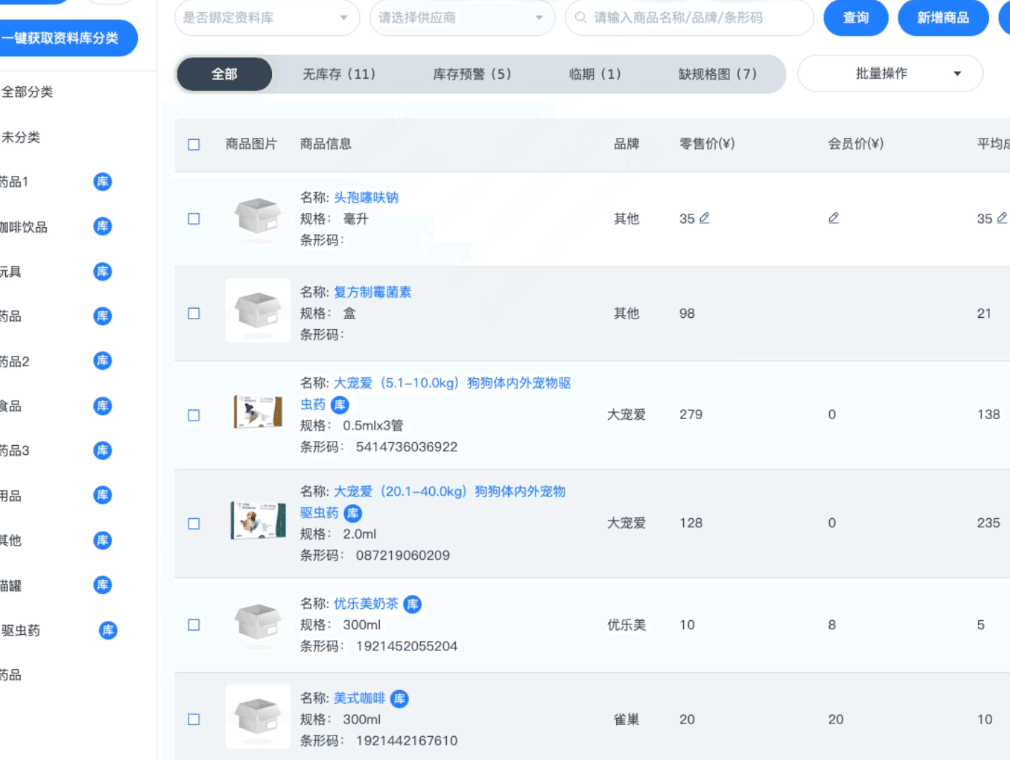Select 猫罐 category in sidebar
Image resolution: width=1010 pixels, height=760 pixels.
click(x=11, y=585)
